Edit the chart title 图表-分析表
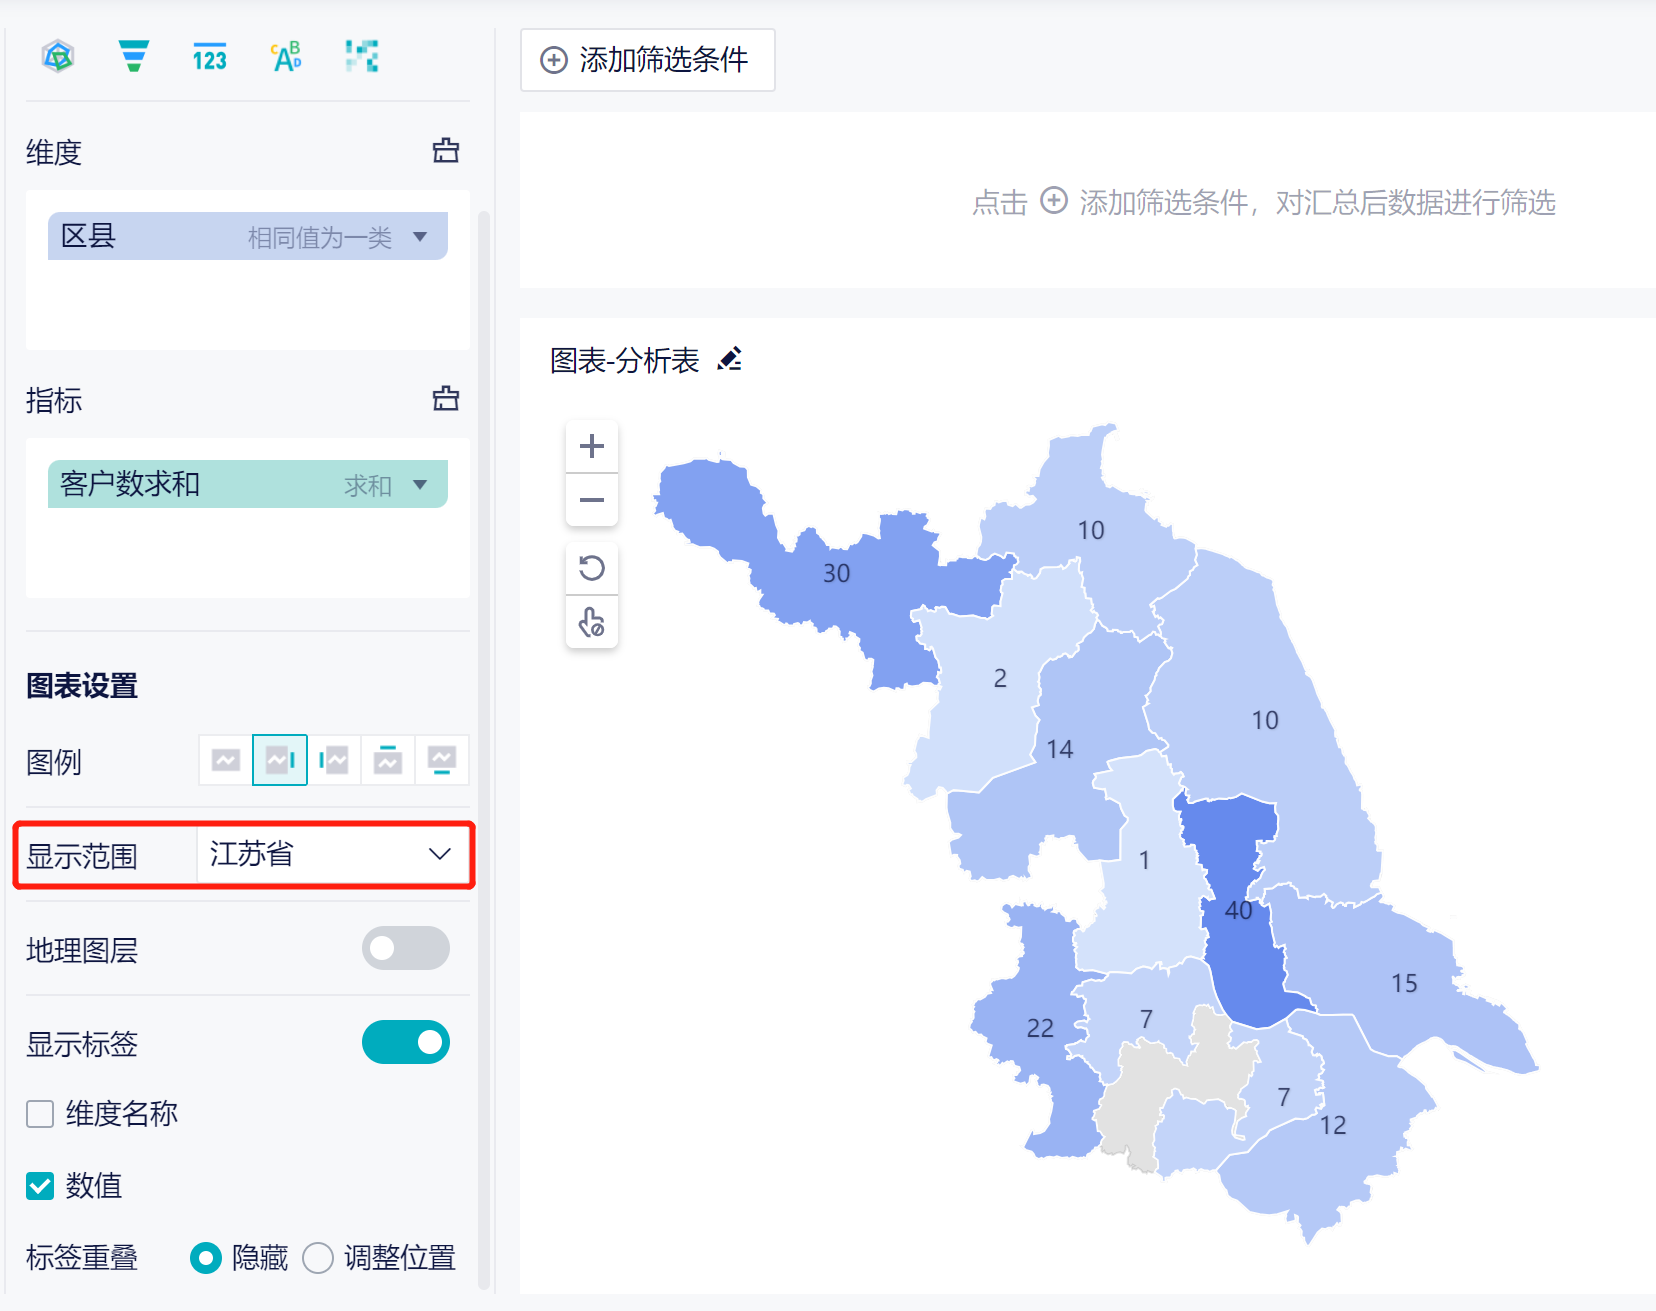The height and width of the screenshot is (1311, 1656). point(730,359)
